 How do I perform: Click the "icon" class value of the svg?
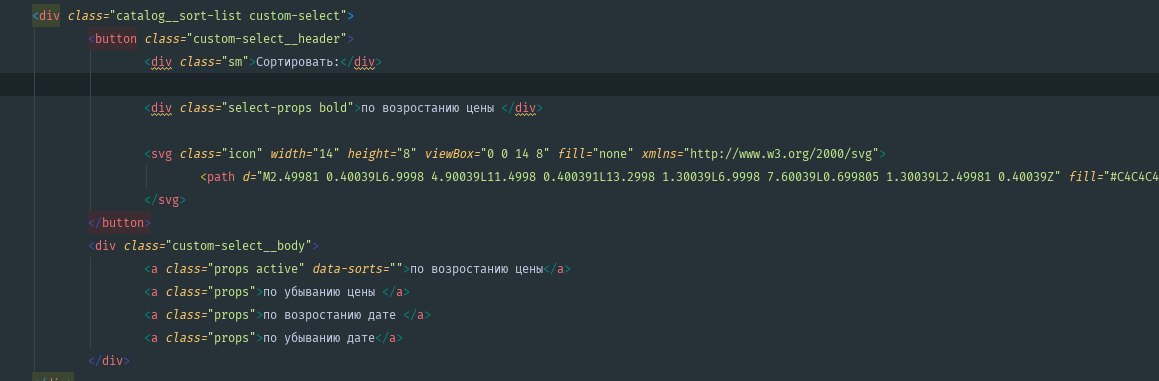pos(242,154)
